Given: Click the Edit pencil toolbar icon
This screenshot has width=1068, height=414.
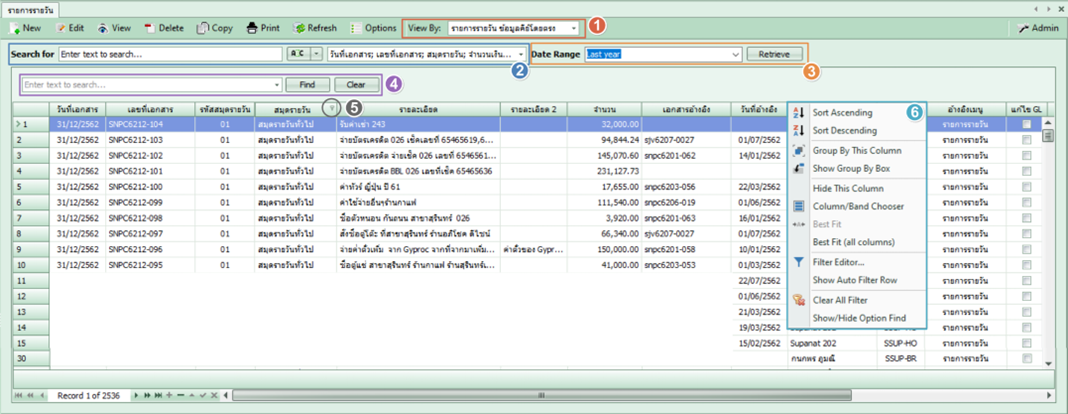Looking at the screenshot, I should click(62, 28).
